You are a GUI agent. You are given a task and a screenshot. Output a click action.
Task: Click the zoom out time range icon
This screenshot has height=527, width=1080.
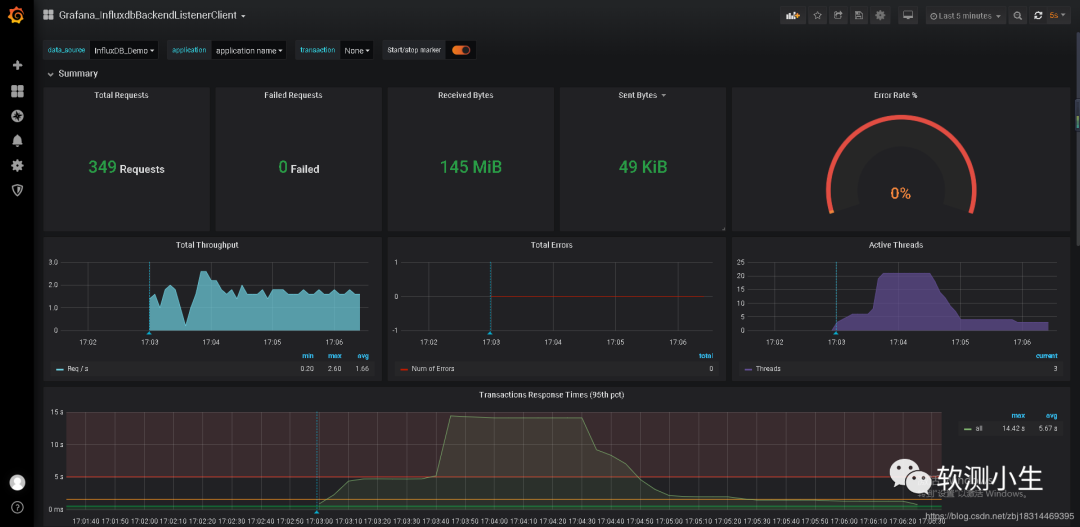[1017, 16]
